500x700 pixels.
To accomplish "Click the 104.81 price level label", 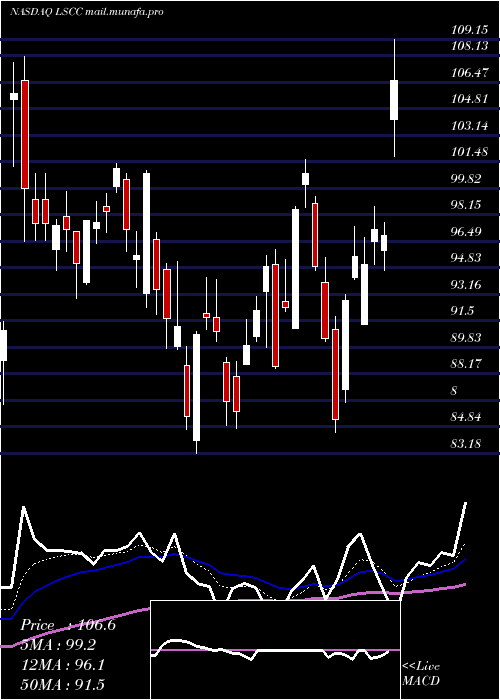I will click(469, 99).
